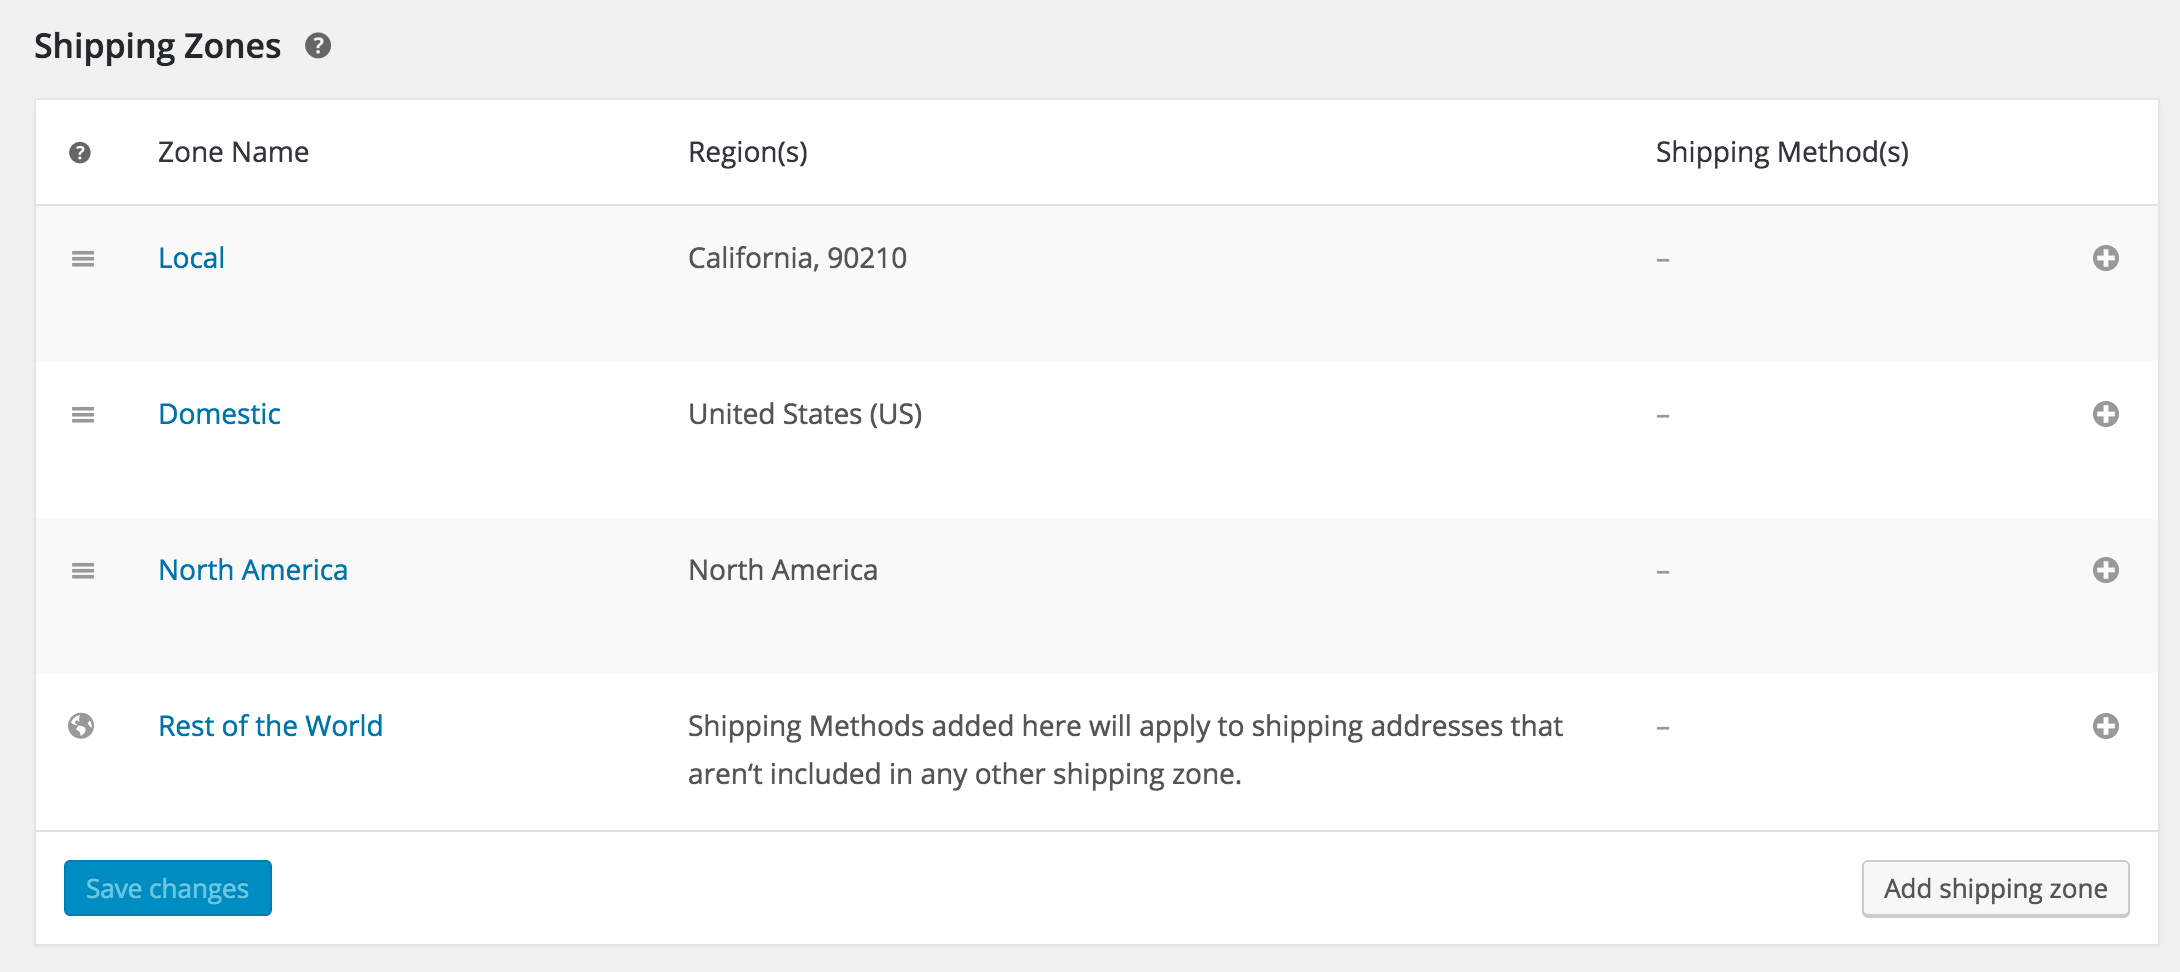Add shipping method to Rest of the World
This screenshot has height=972, width=2180.
pyautogui.click(x=2106, y=726)
